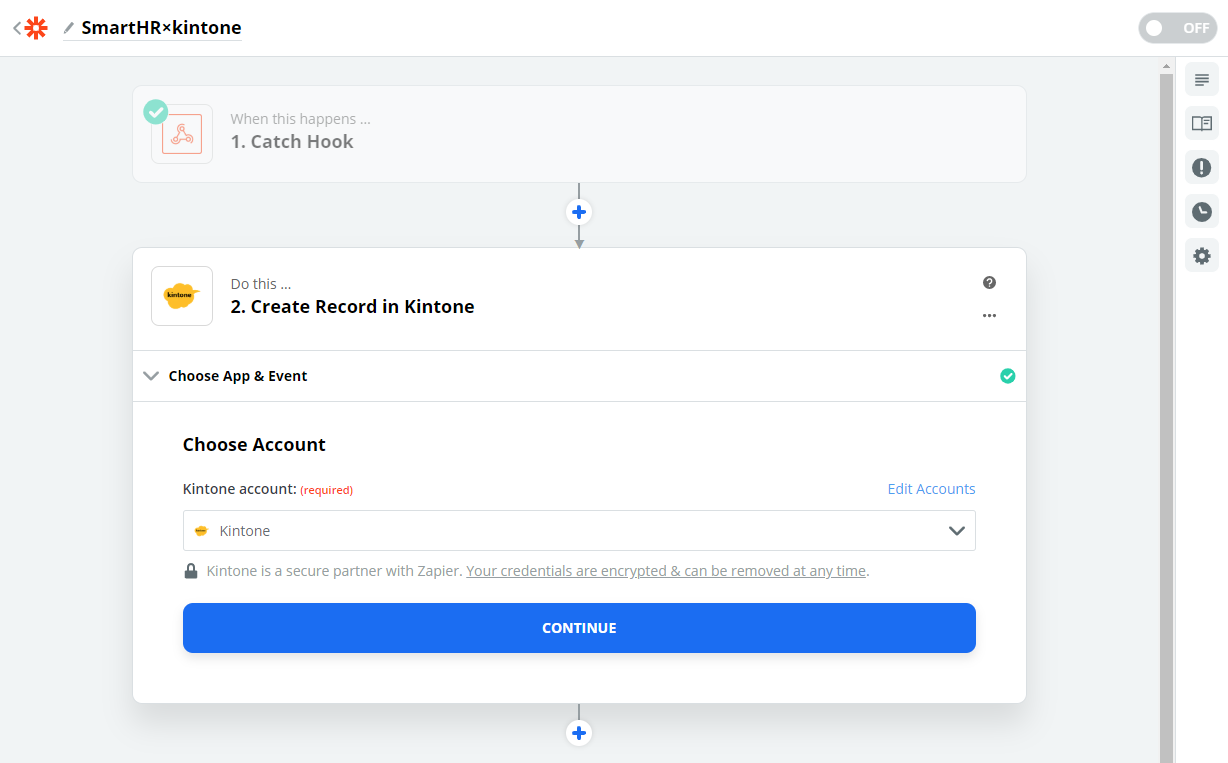The width and height of the screenshot is (1228, 763).
Task: Open the outline list sidebar icon
Action: click(1202, 79)
